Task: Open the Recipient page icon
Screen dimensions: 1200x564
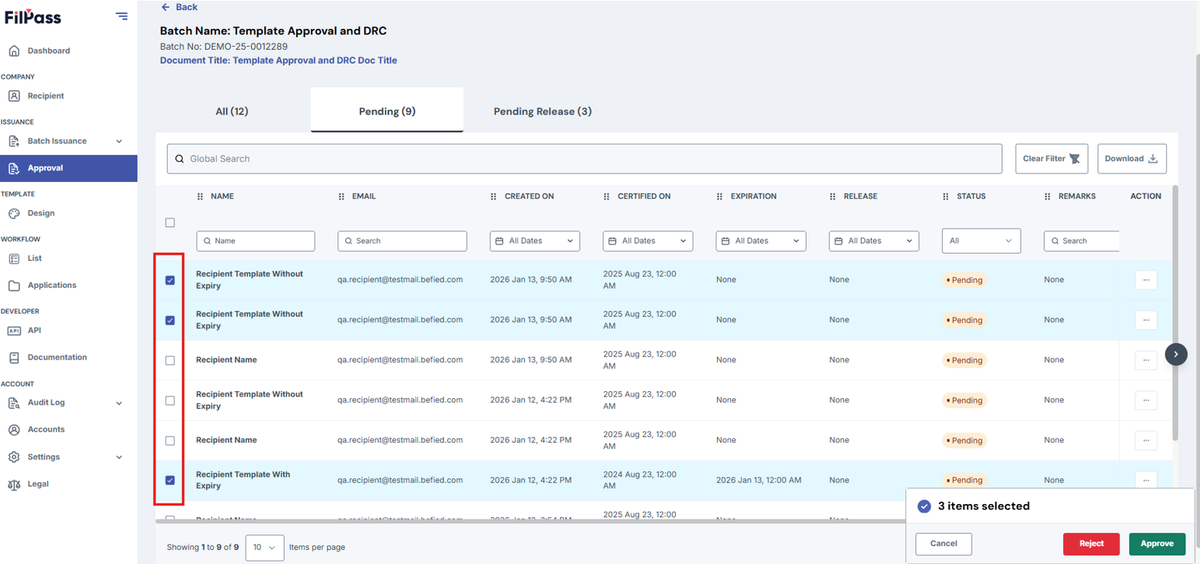Action: 14,96
